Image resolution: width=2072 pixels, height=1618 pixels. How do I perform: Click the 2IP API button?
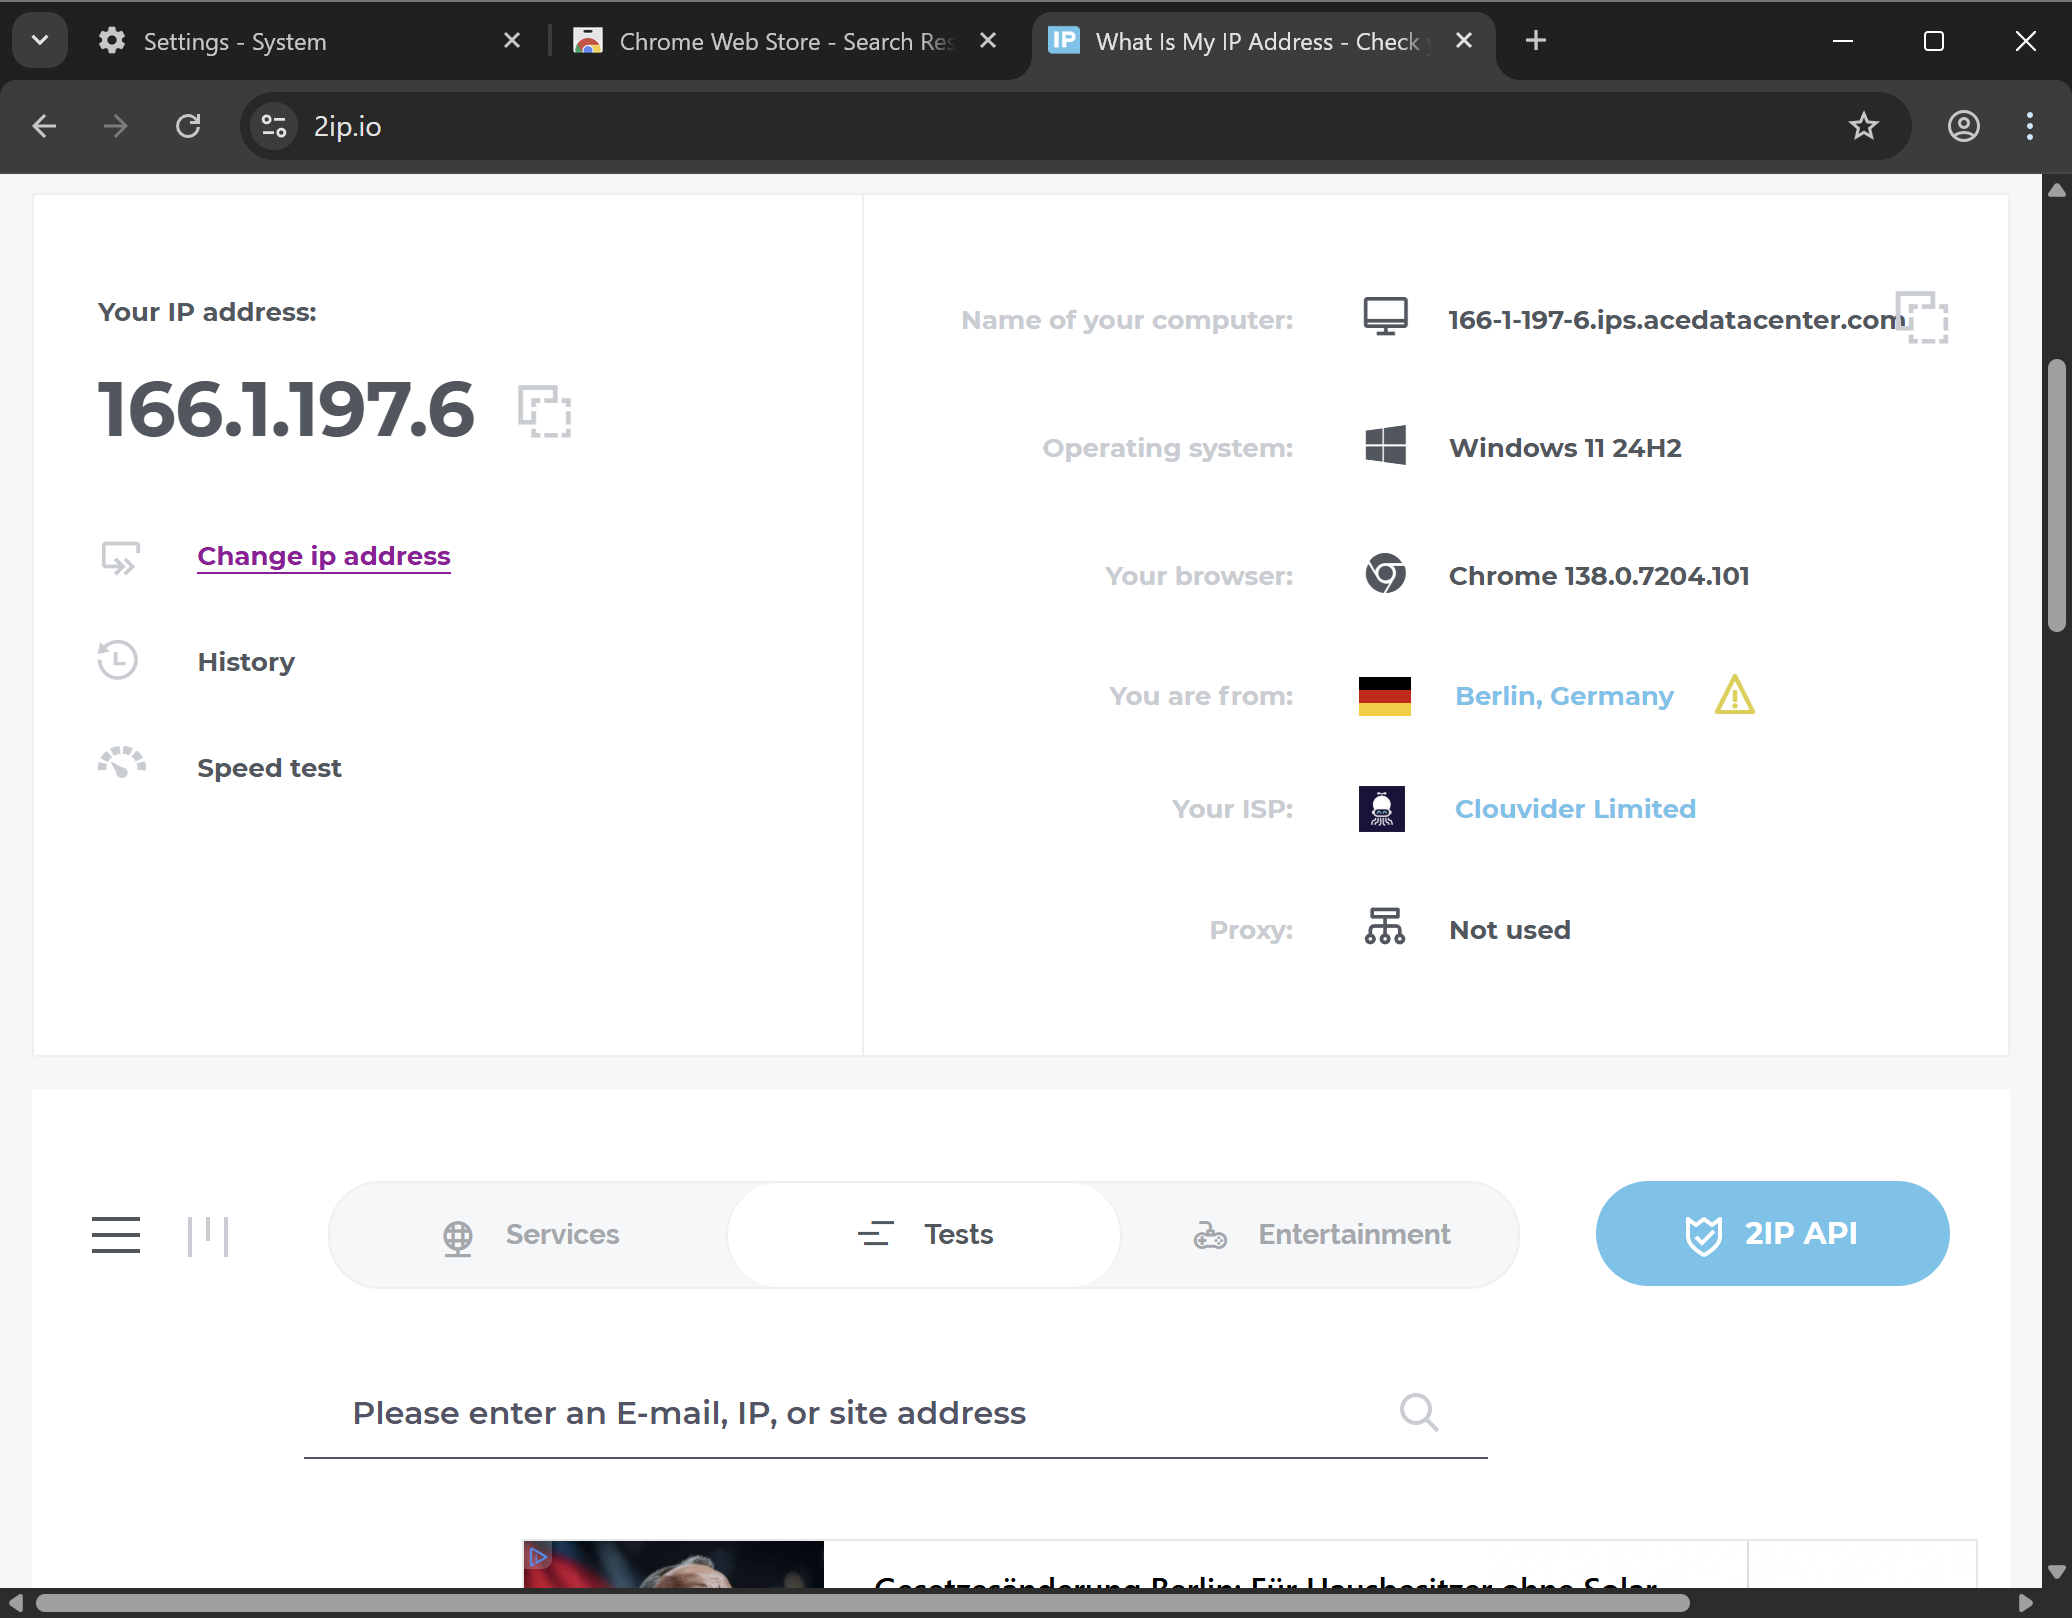click(1772, 1233)
